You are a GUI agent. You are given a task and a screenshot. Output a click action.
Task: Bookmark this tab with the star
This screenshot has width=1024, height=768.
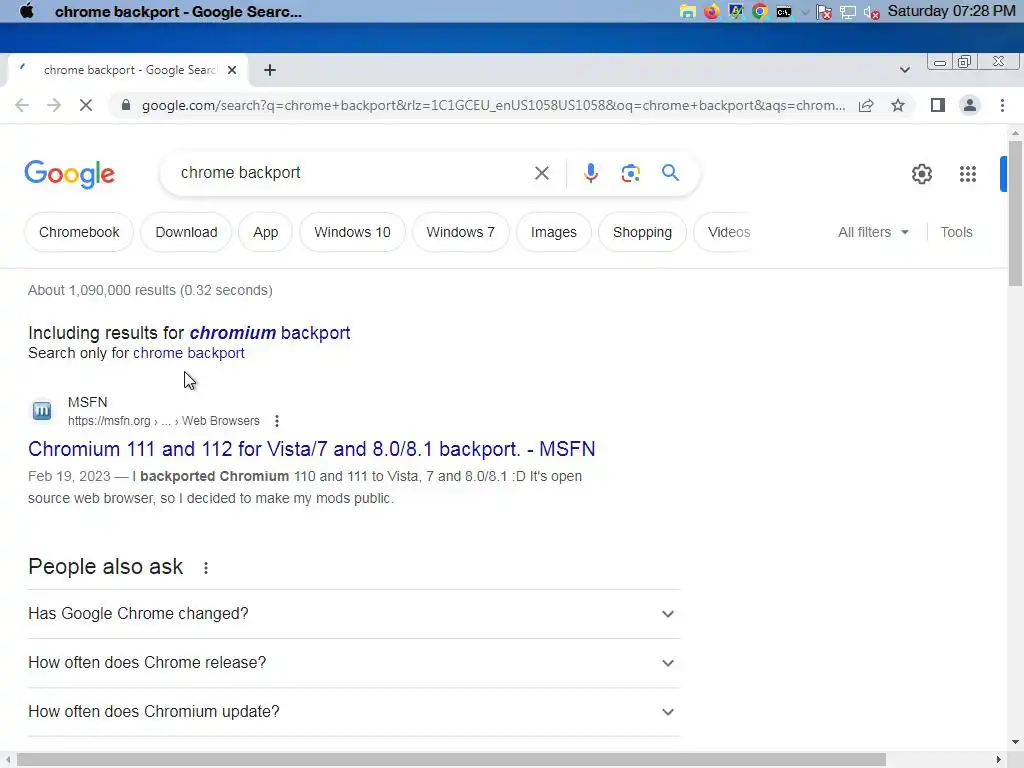(x=898, y=105)
